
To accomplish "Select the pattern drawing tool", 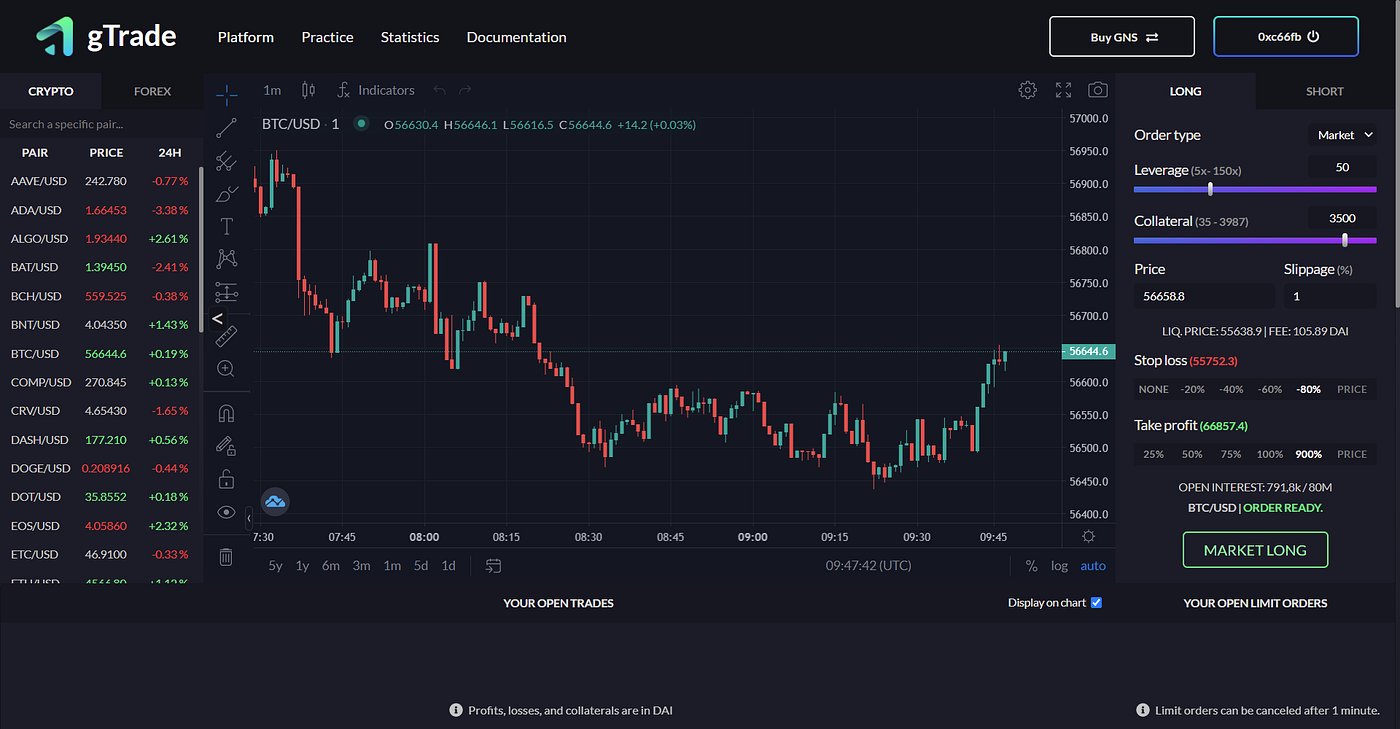I will 227,259.
